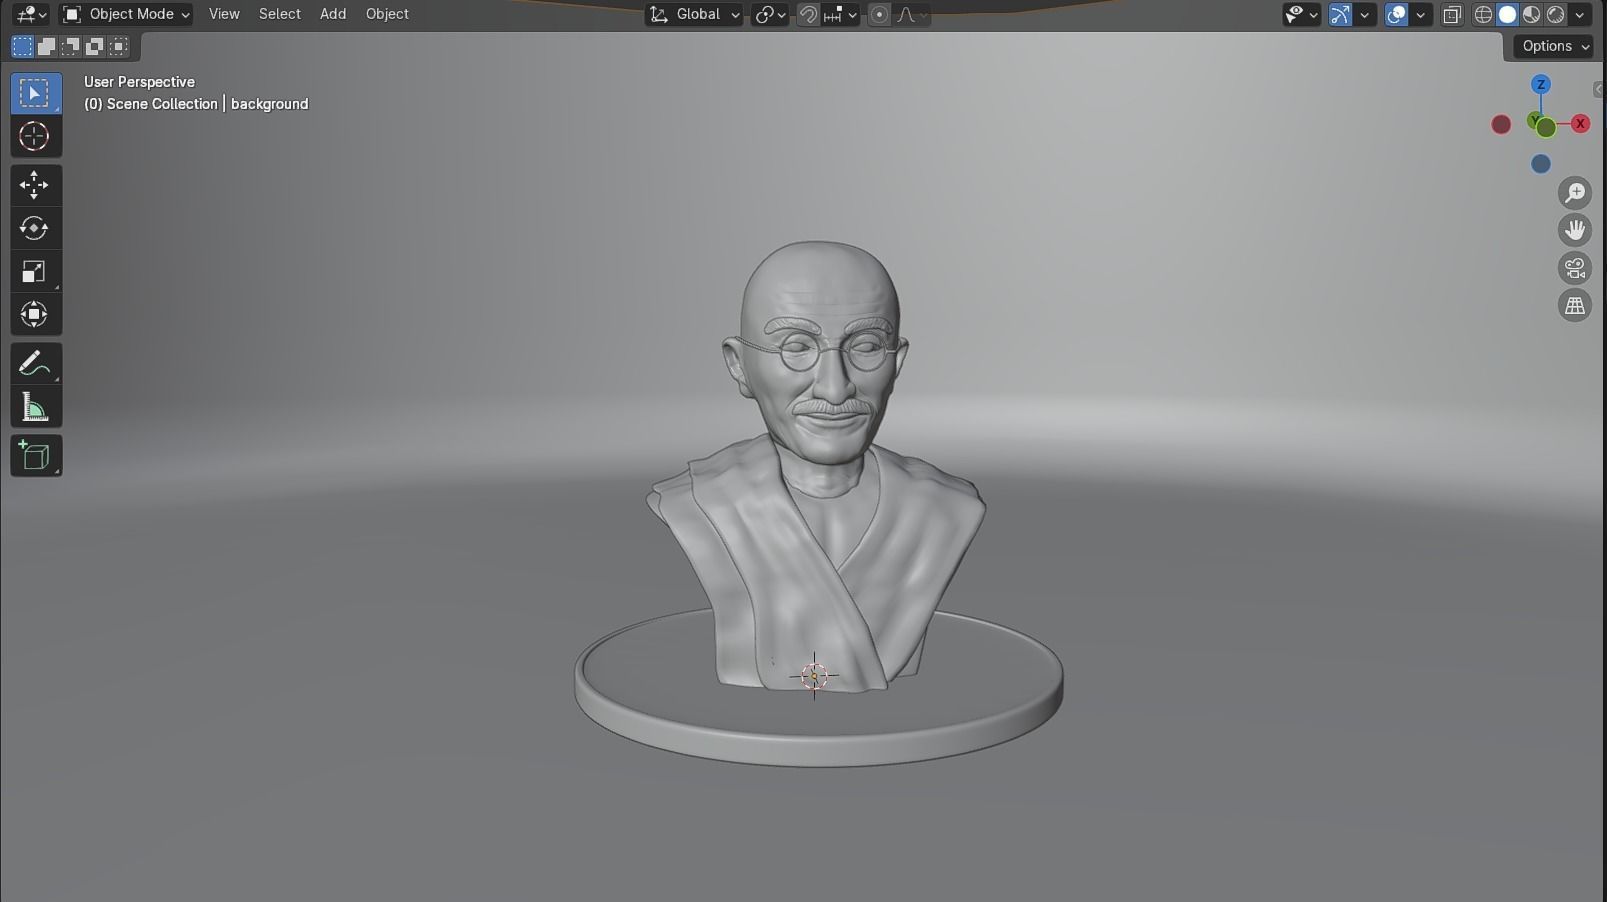Set selection mode to Extend

click(46, 46)
